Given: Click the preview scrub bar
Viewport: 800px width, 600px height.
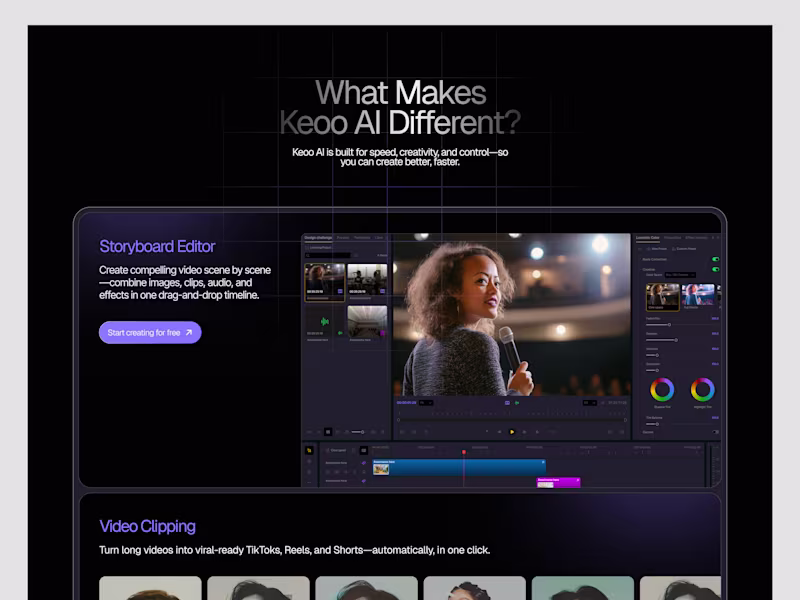Looking at the screenshot, I should 512,420.
